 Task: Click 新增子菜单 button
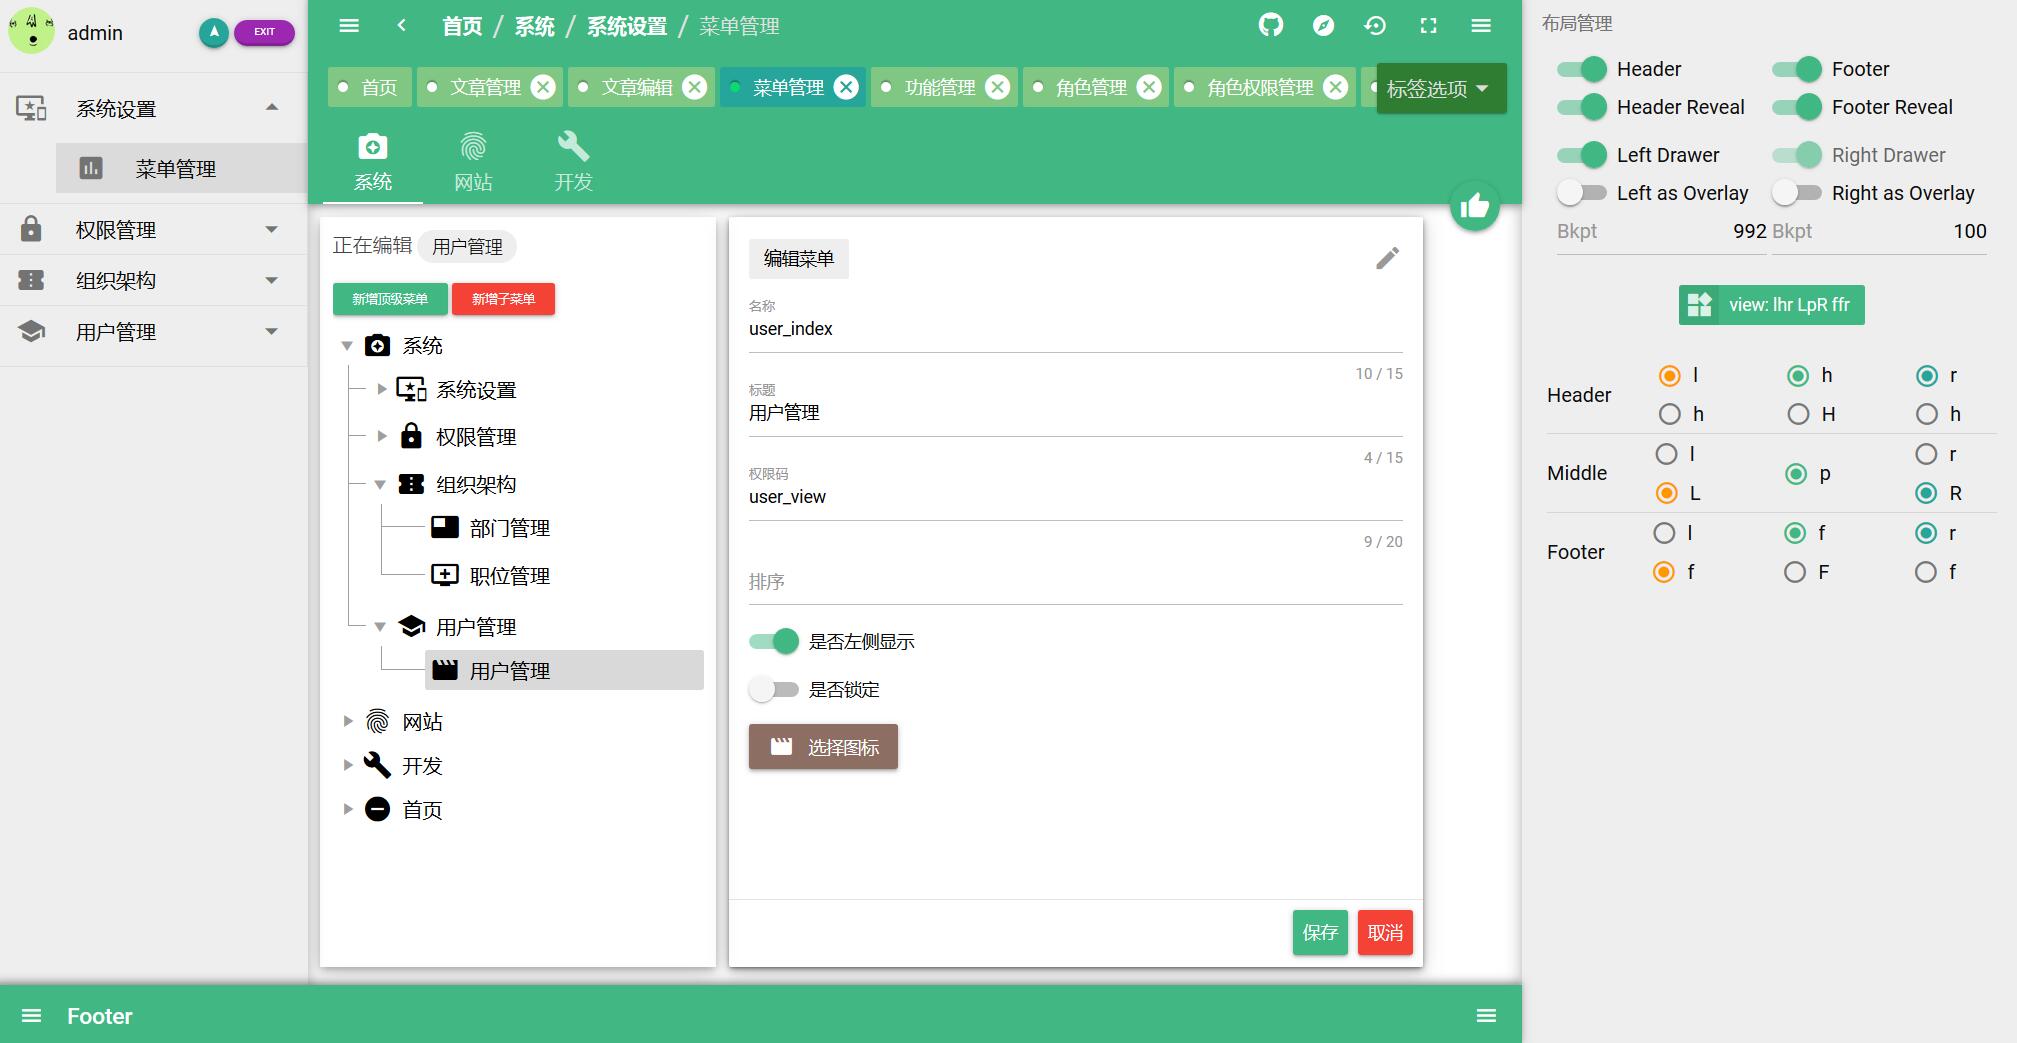coord(503,299)
